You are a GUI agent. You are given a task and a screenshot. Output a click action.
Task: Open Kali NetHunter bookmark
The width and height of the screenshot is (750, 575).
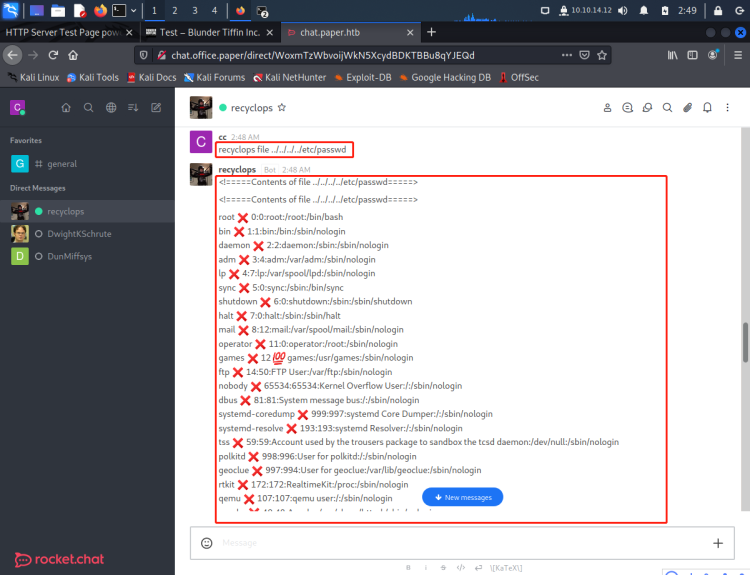(289, 77)
